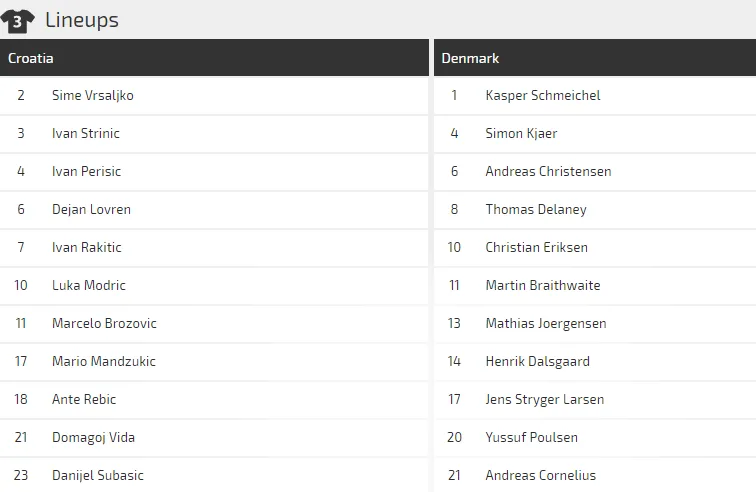Open Martin Braithwaite's profile
The height and width of the screenshot is (492, 756).
[x=543, y=285]
